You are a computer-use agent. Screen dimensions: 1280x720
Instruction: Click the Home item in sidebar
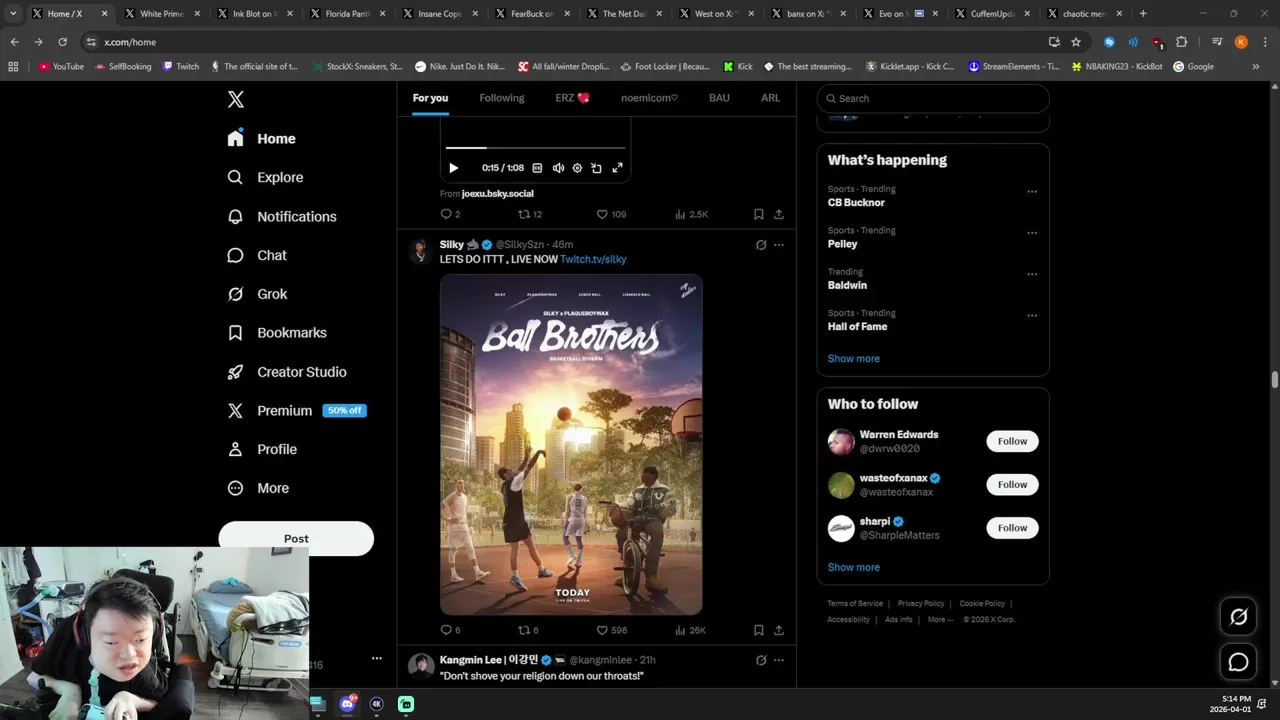(x=262, y=139)
